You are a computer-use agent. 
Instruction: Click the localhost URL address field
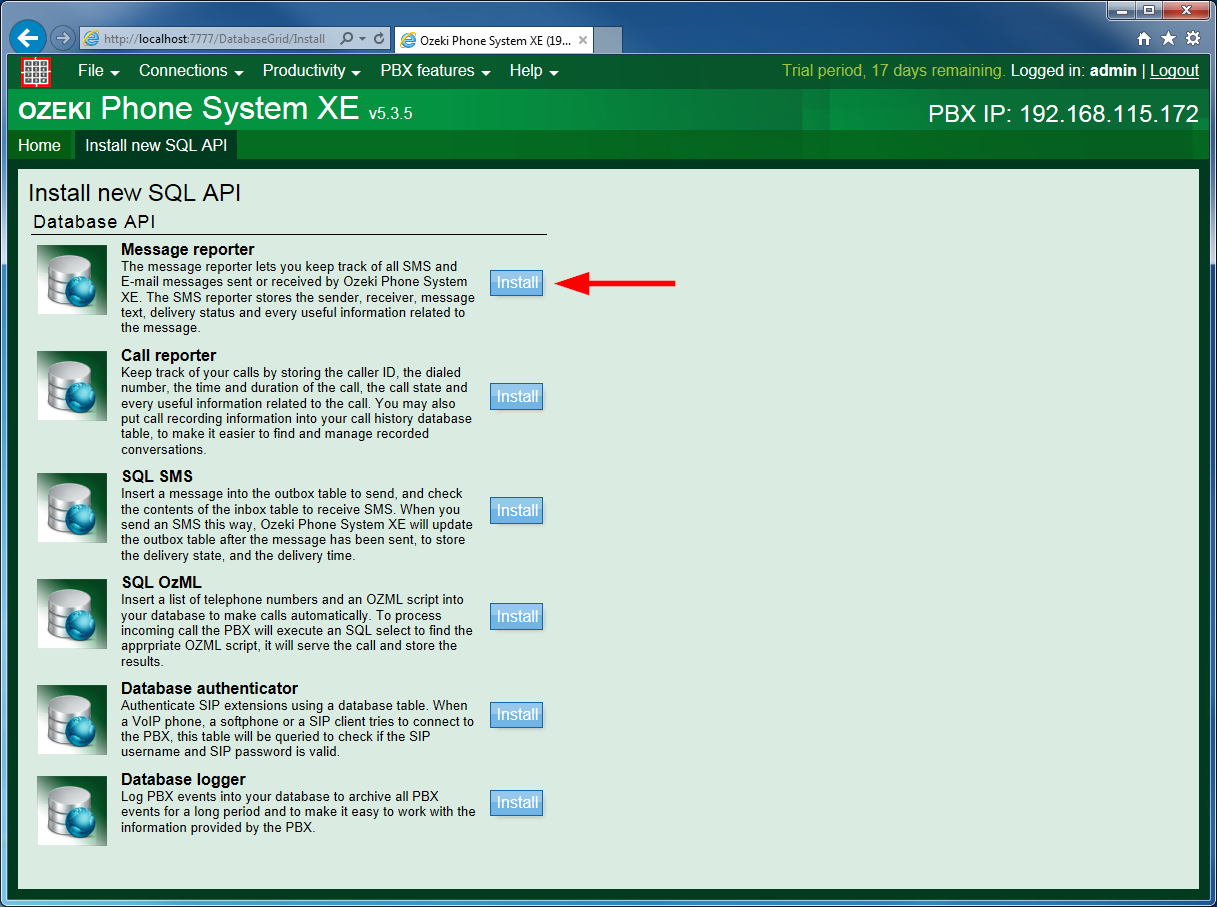pos(214,39)
